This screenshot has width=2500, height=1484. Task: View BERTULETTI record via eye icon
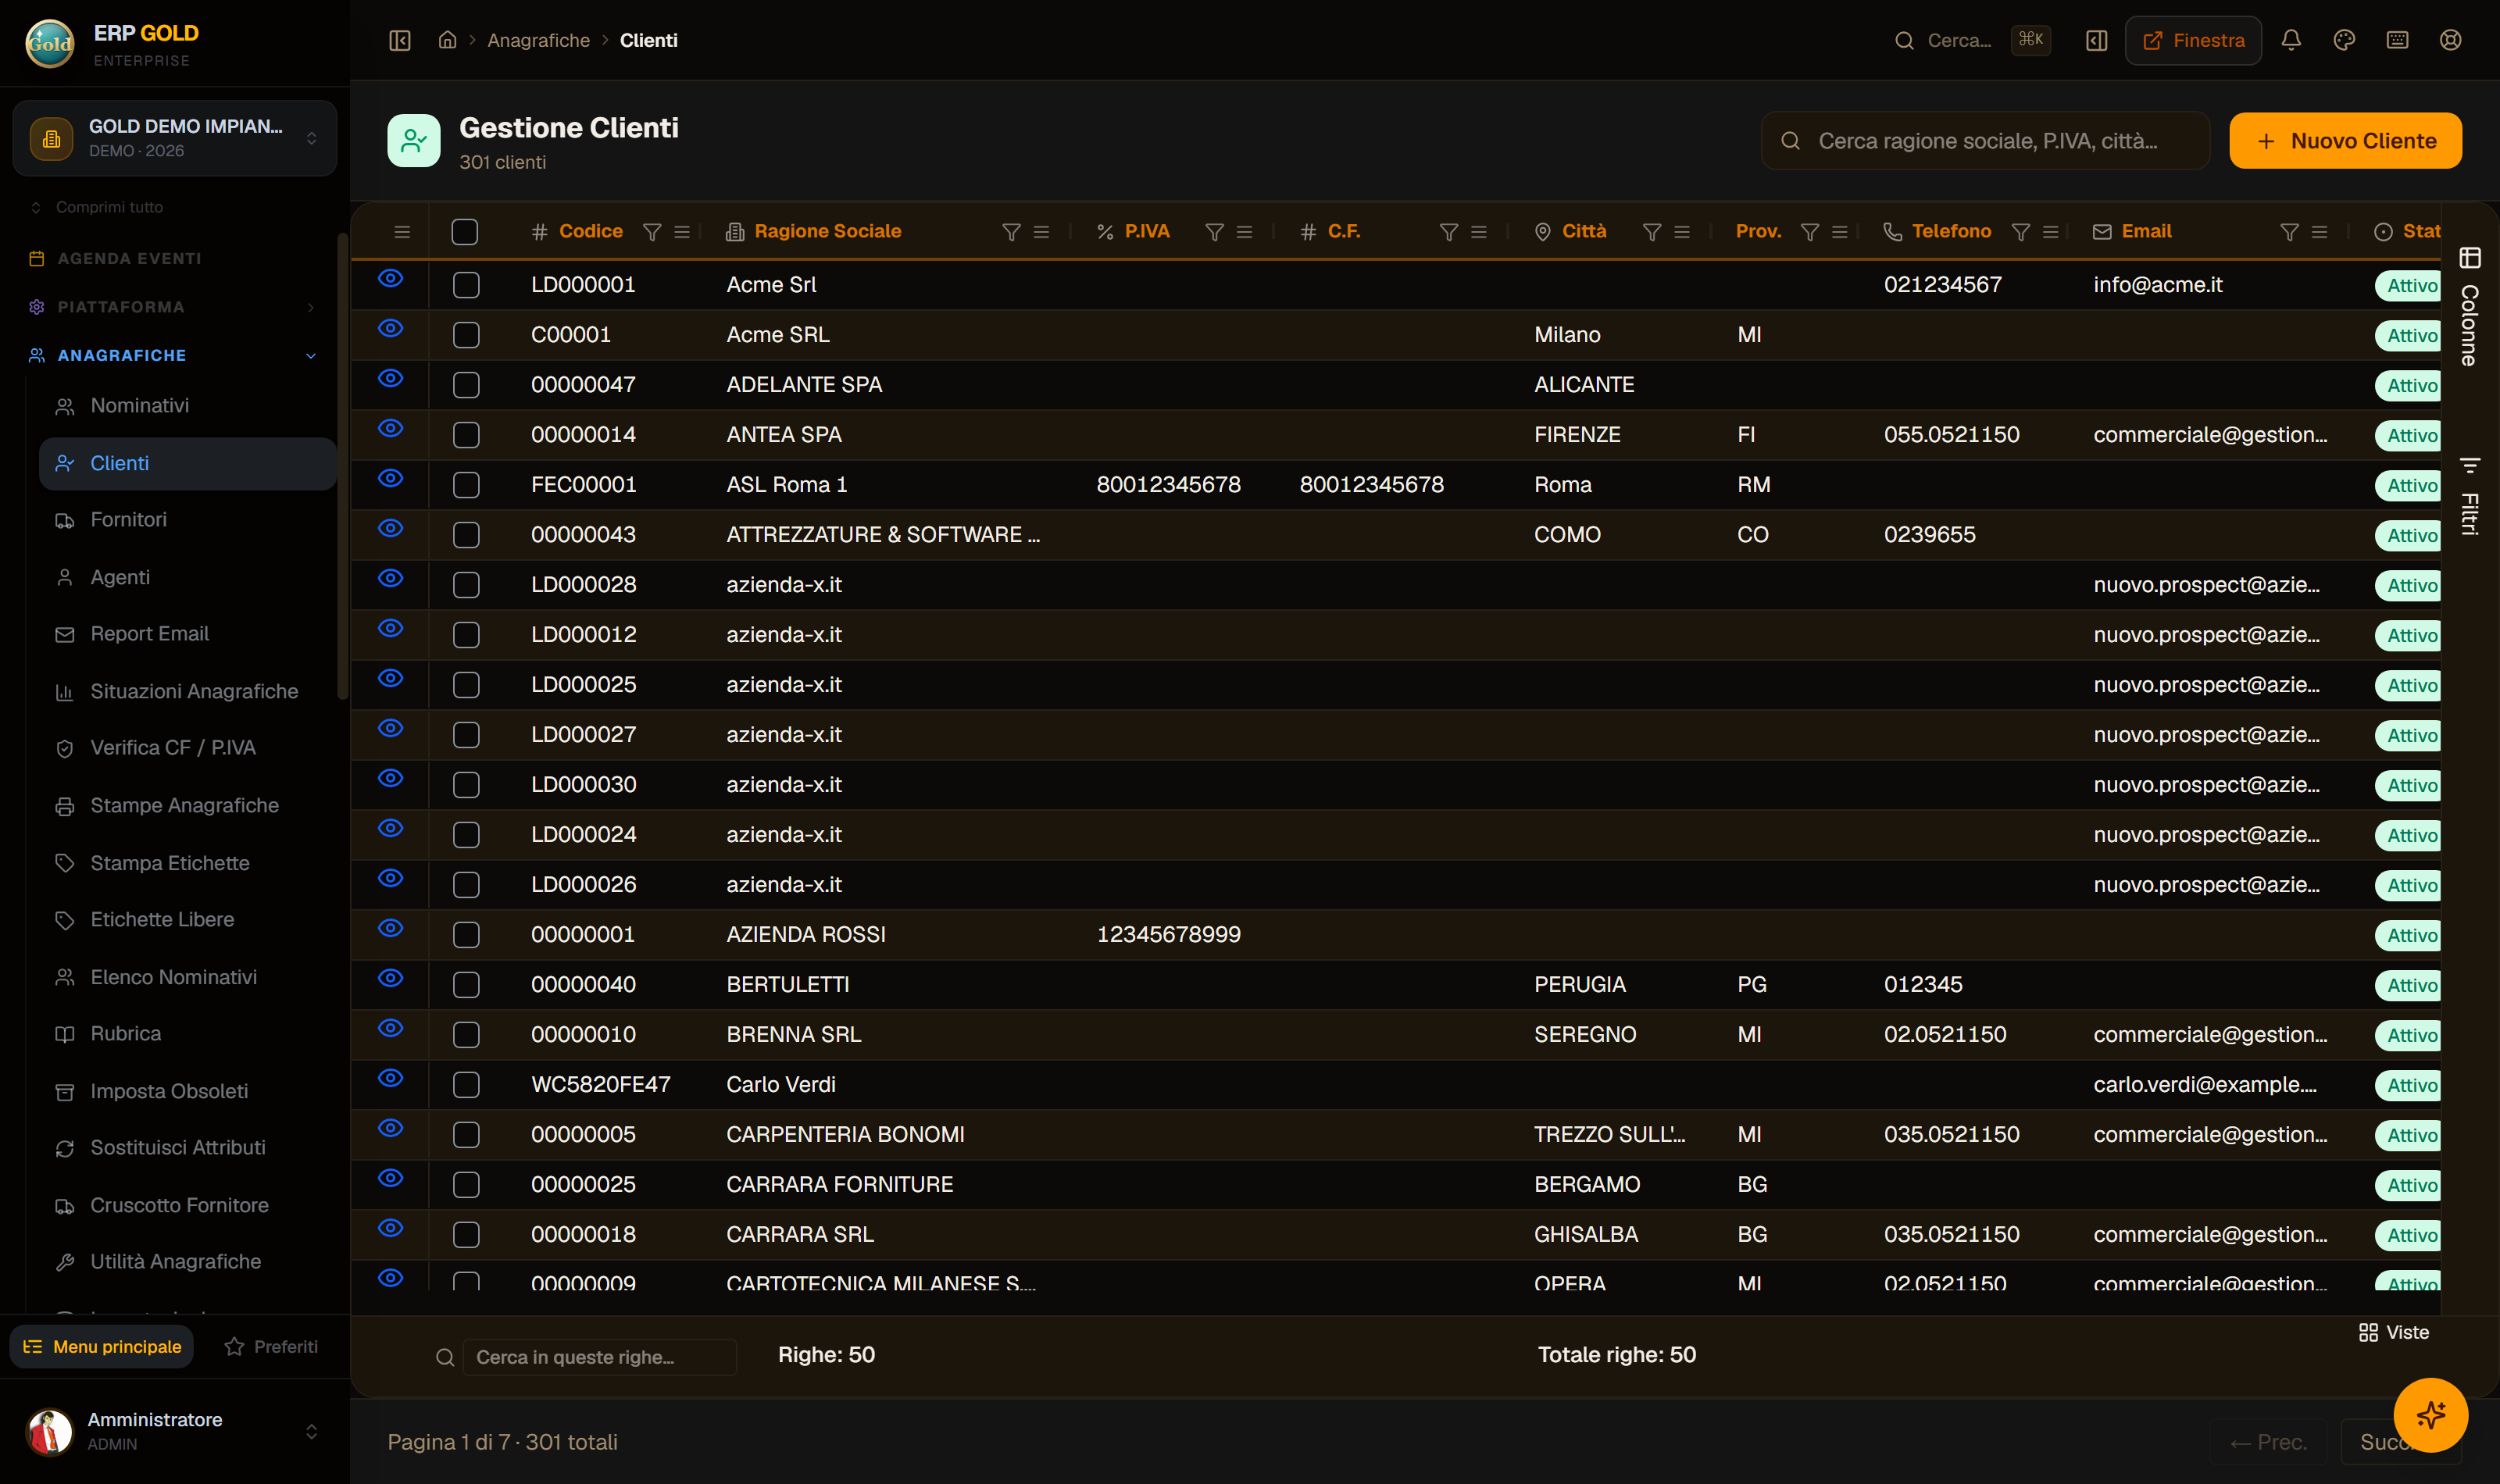point(390,978)
